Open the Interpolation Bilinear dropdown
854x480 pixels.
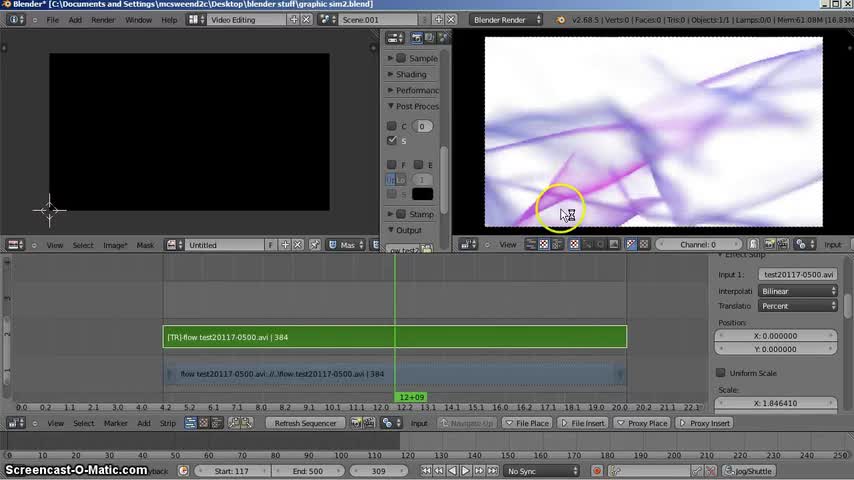click(x=797, y=291)
